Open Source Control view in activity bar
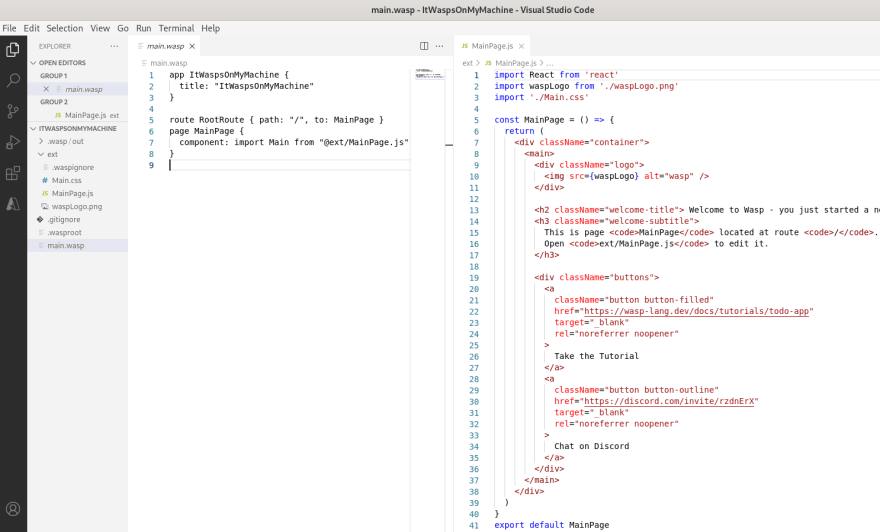The image size is (880, 532). coord(13,111)
